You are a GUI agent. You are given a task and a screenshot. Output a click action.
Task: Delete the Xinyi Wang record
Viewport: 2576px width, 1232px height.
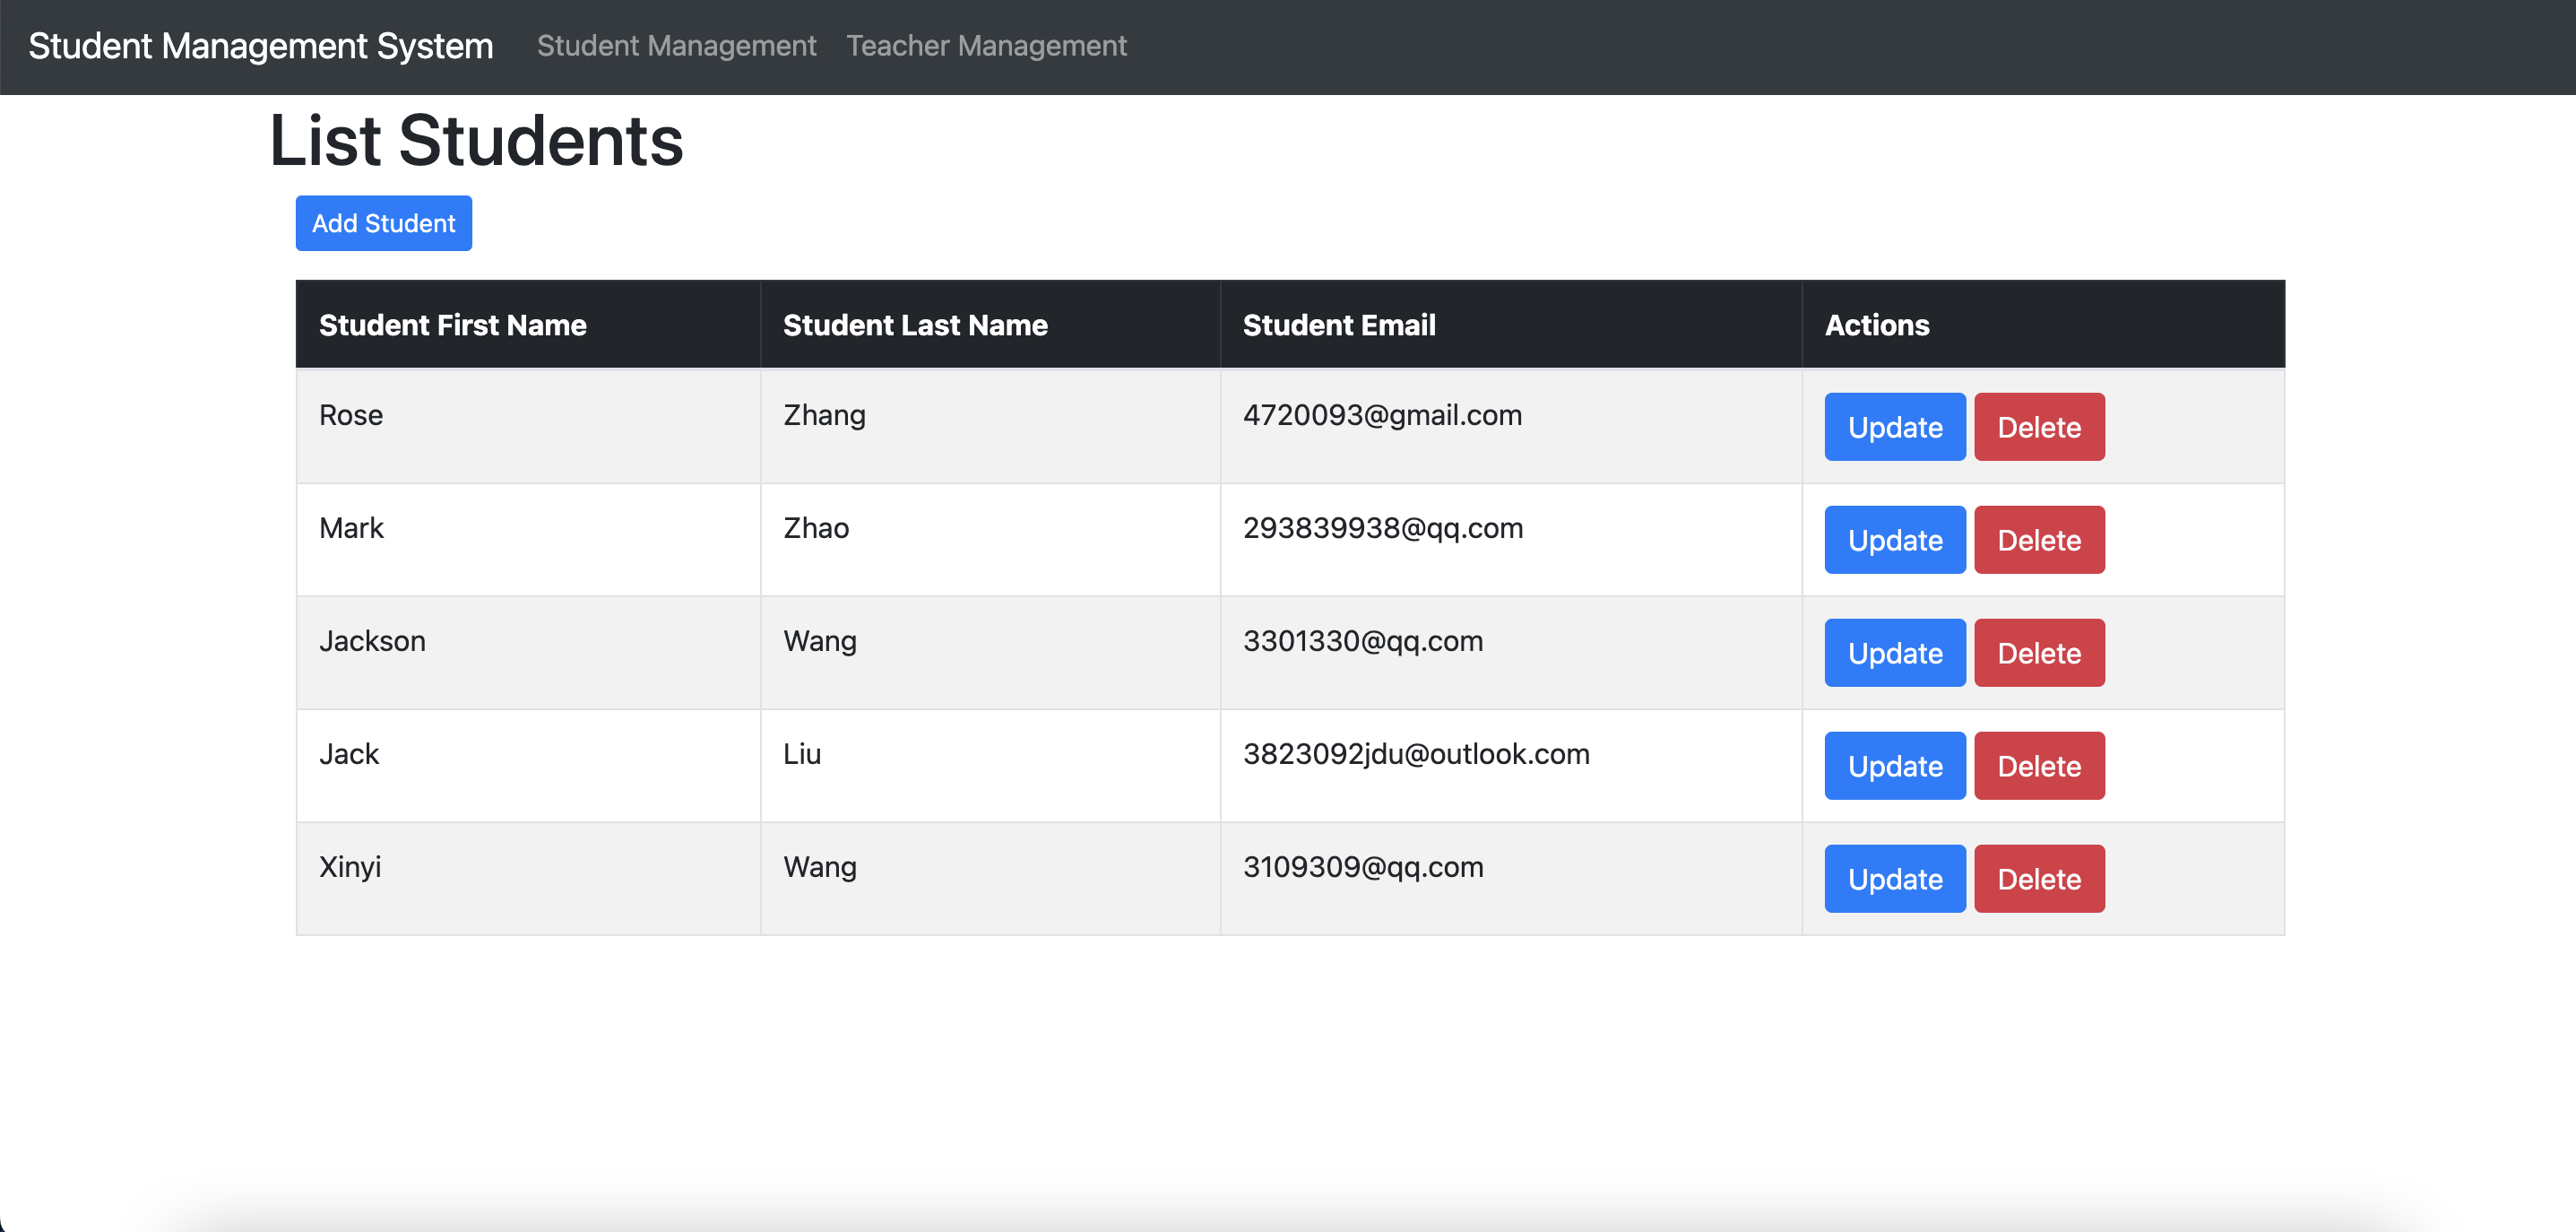coord(2039,879)
